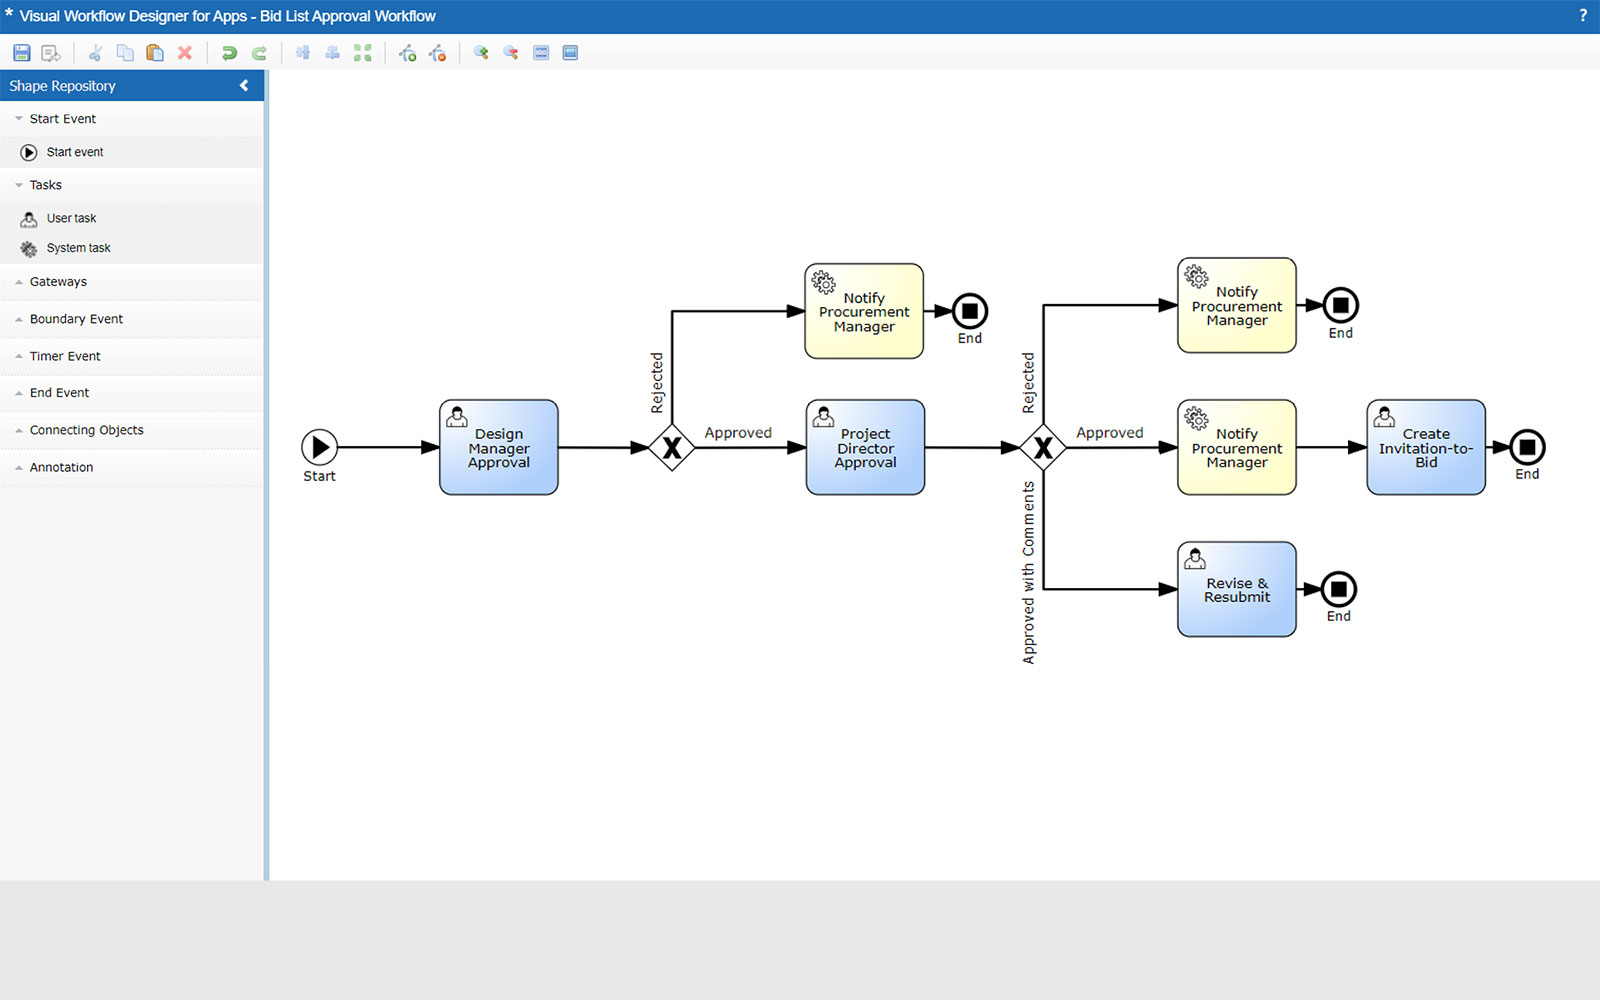
Task: Open the Help question mark
Action: [1582, 15]
